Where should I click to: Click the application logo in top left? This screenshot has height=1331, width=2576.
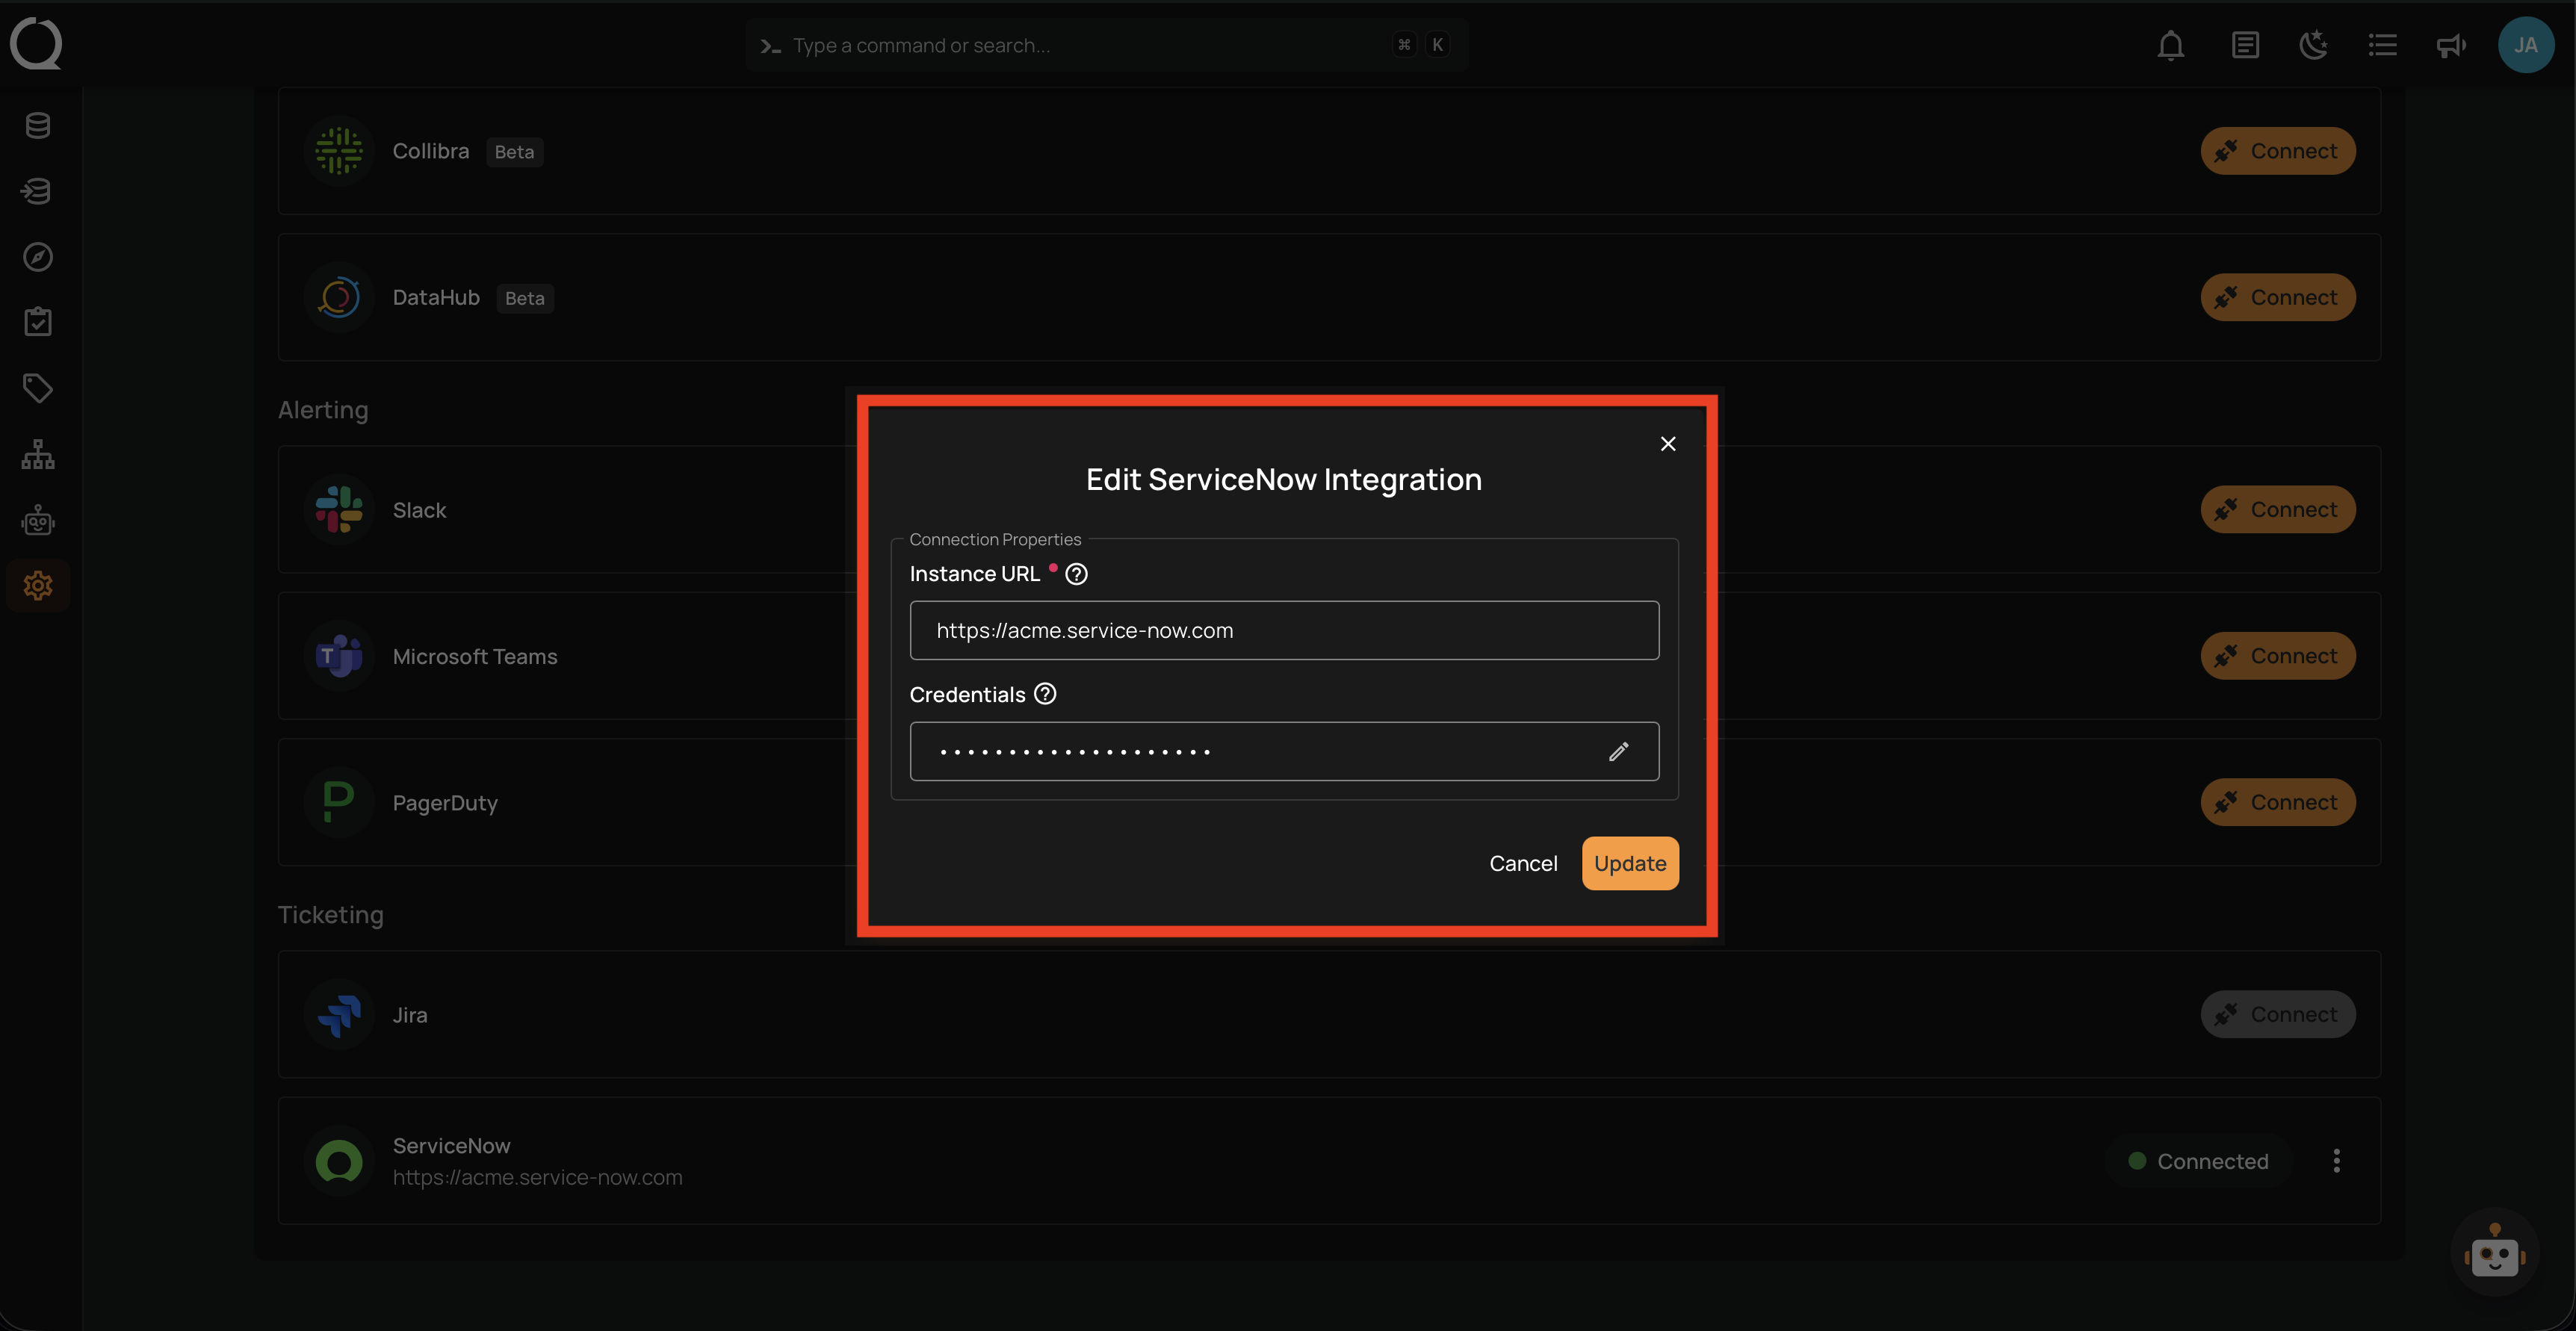pyautogui.click(x=36, y=44)
